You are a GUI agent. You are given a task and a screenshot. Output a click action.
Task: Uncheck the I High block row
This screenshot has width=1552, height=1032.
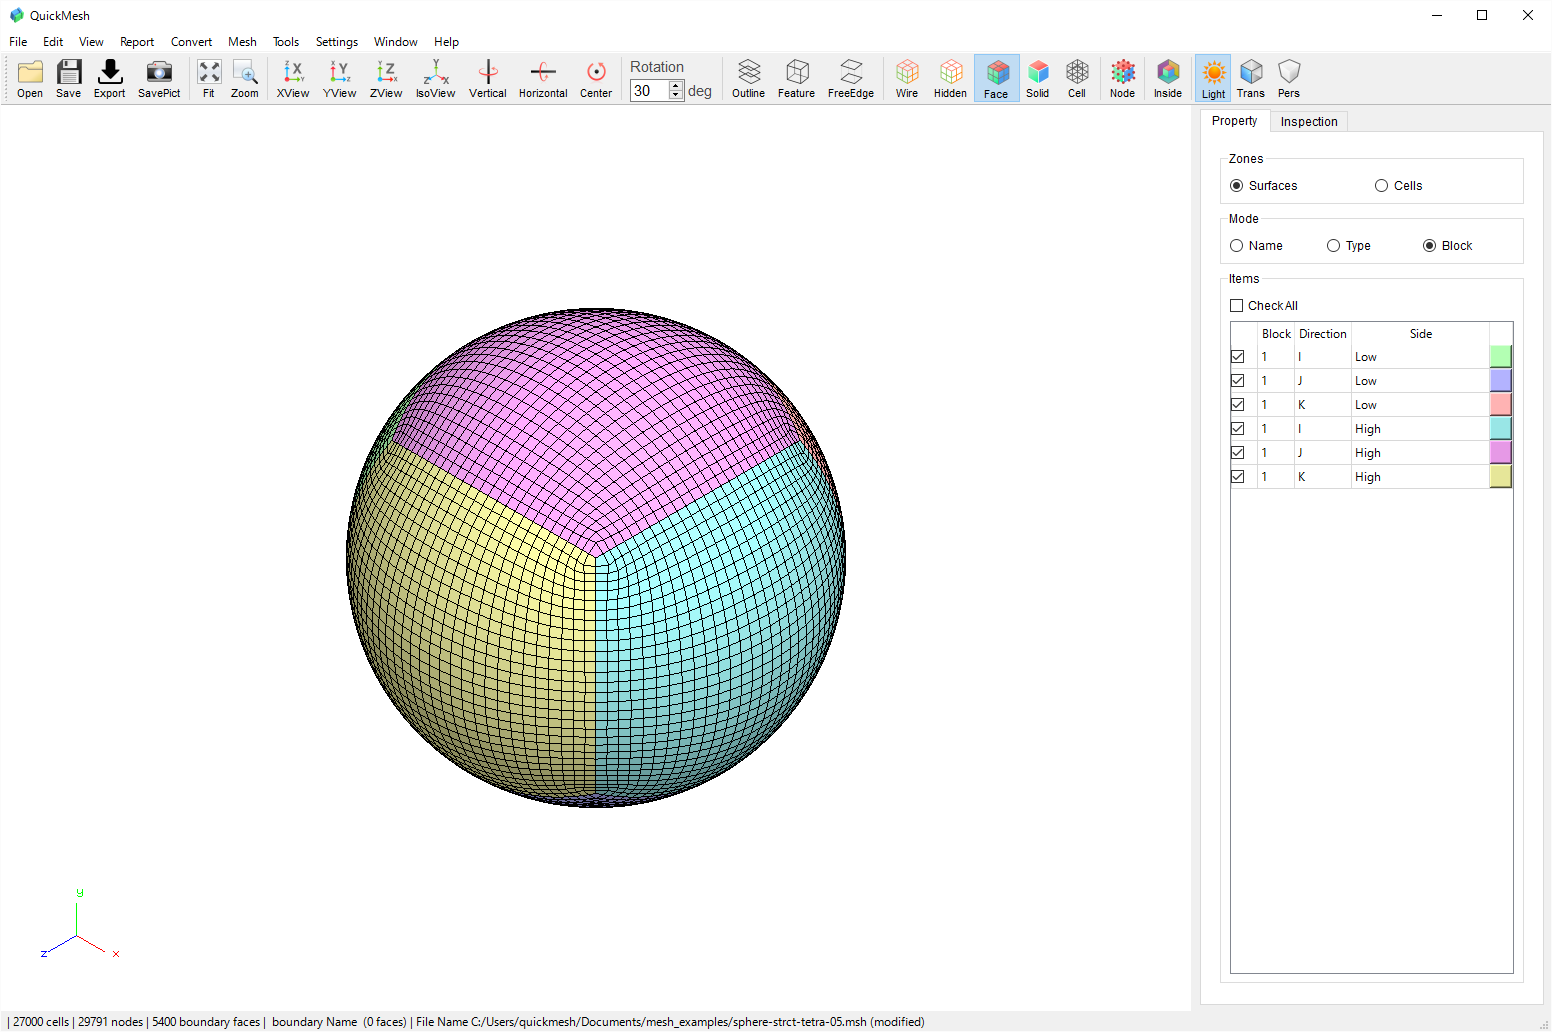click(x=1238, y=429)
